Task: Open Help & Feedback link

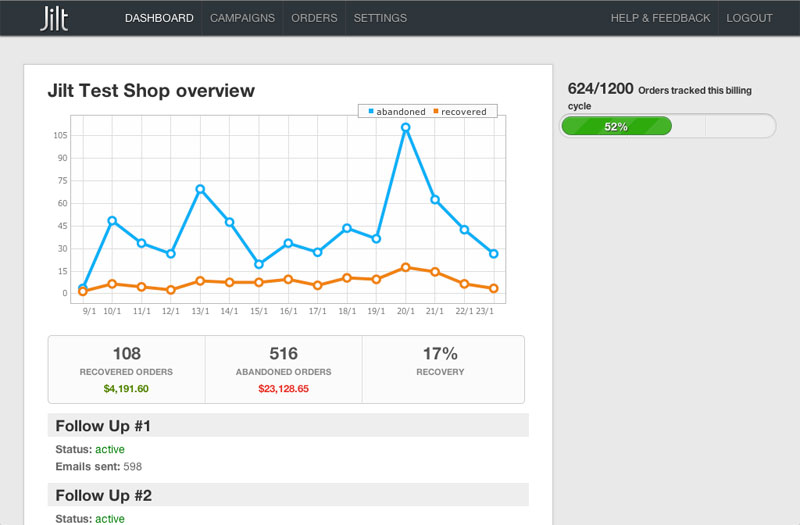Action: (x=660, y=18)
